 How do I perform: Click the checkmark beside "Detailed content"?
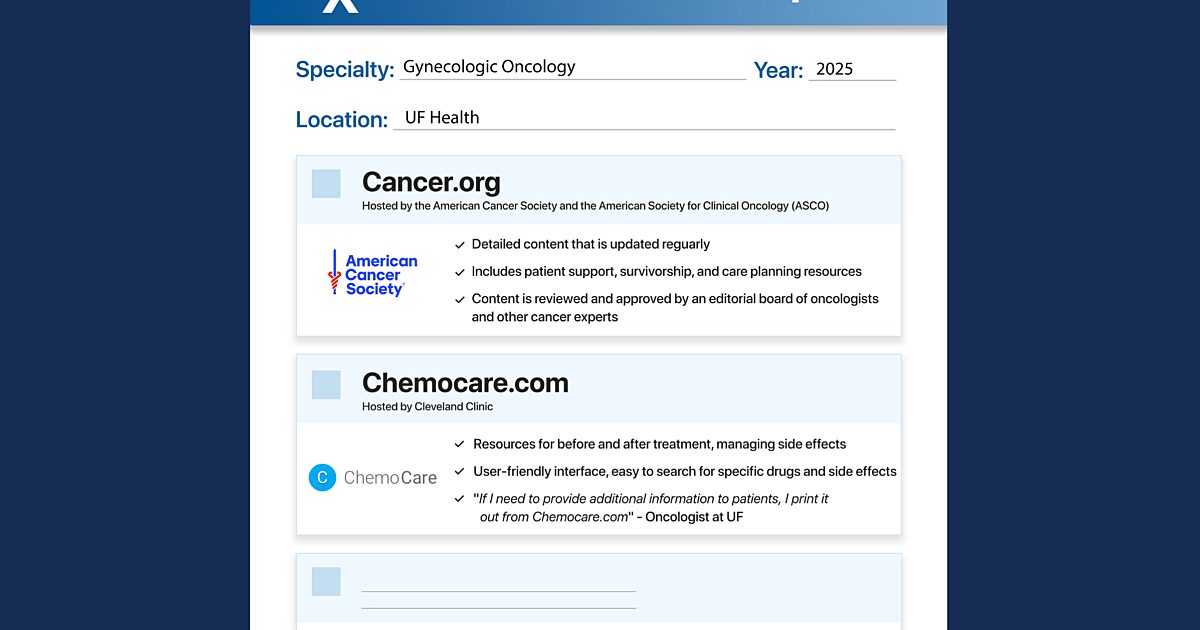point(460,244)
